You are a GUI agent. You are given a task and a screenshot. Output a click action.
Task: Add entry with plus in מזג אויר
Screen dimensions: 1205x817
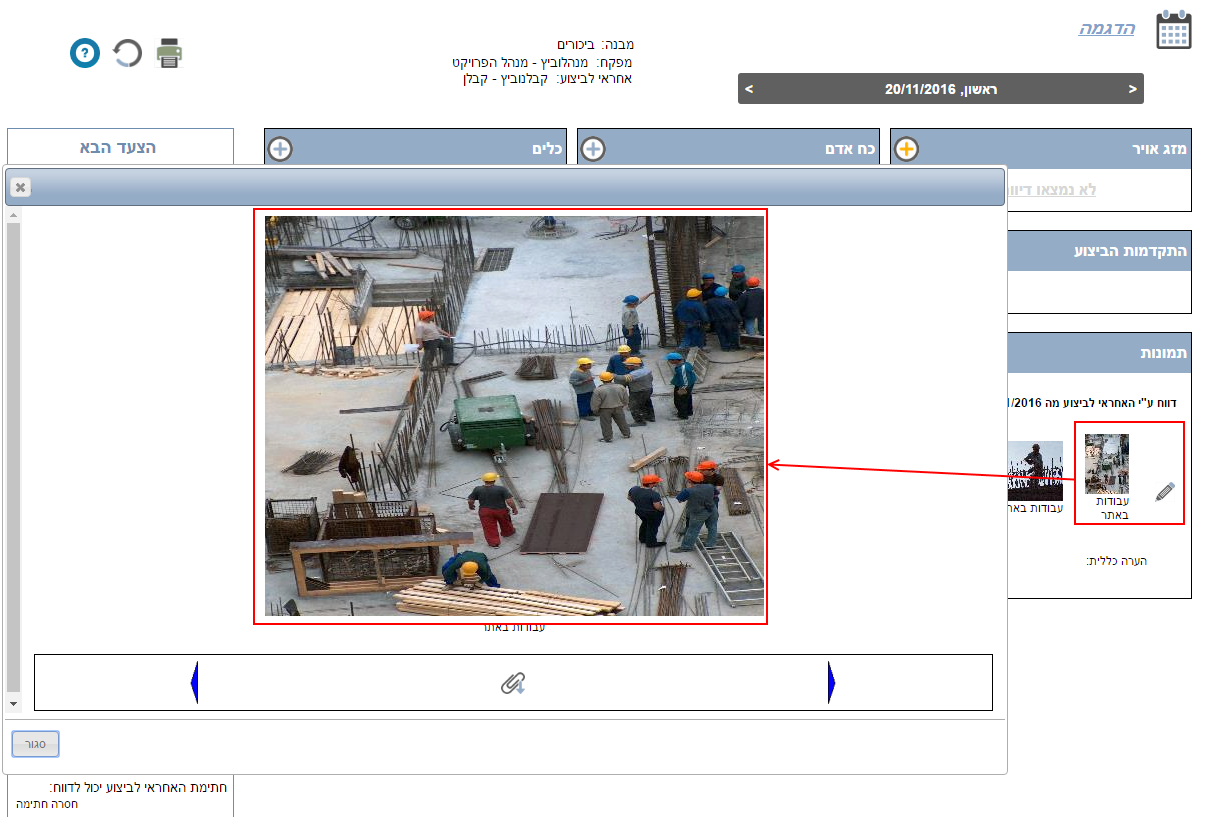(906, 149)
